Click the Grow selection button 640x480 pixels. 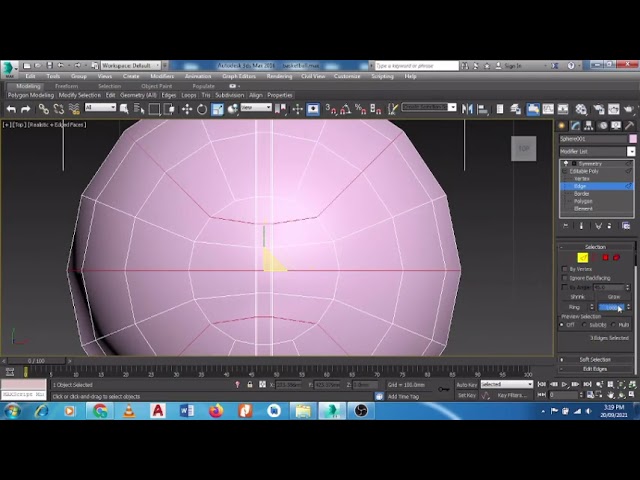pyautogui.click(x=613, y=297)
